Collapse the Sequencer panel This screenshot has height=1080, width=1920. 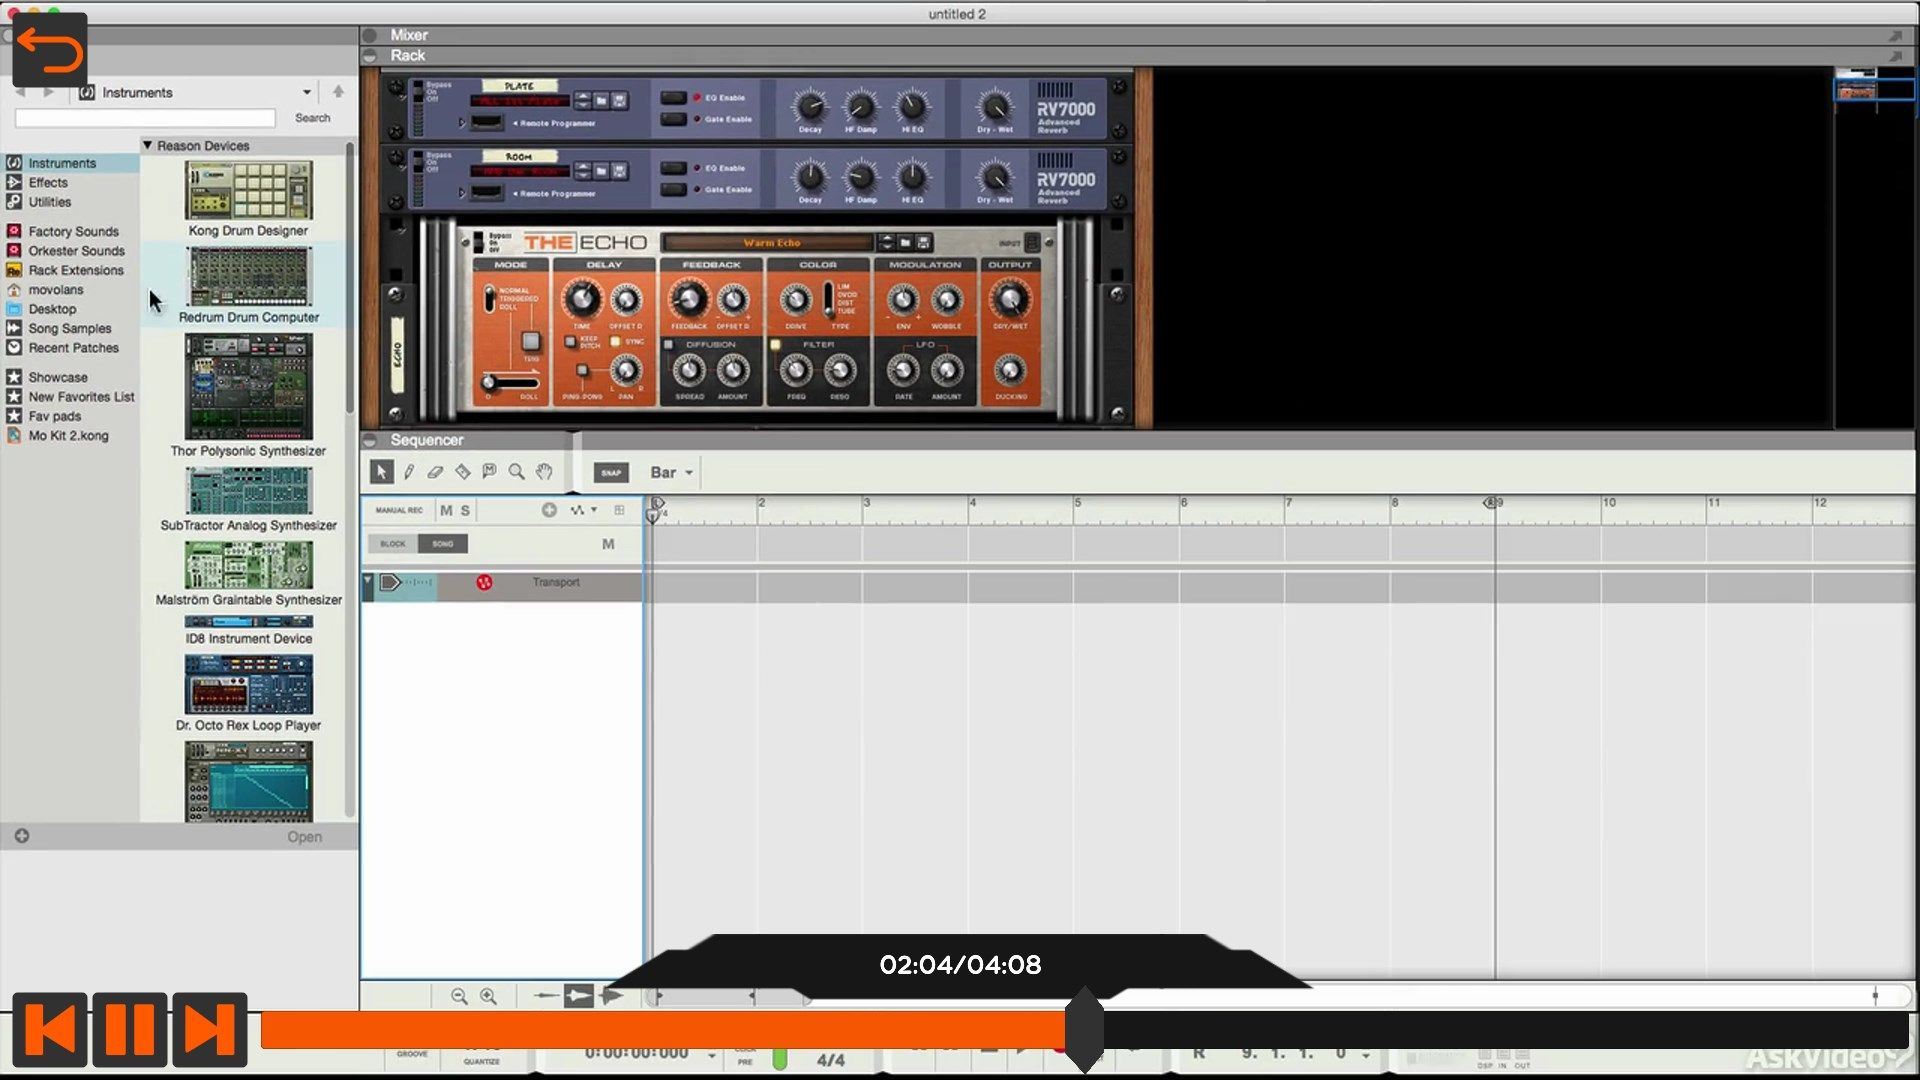(369, 440)
